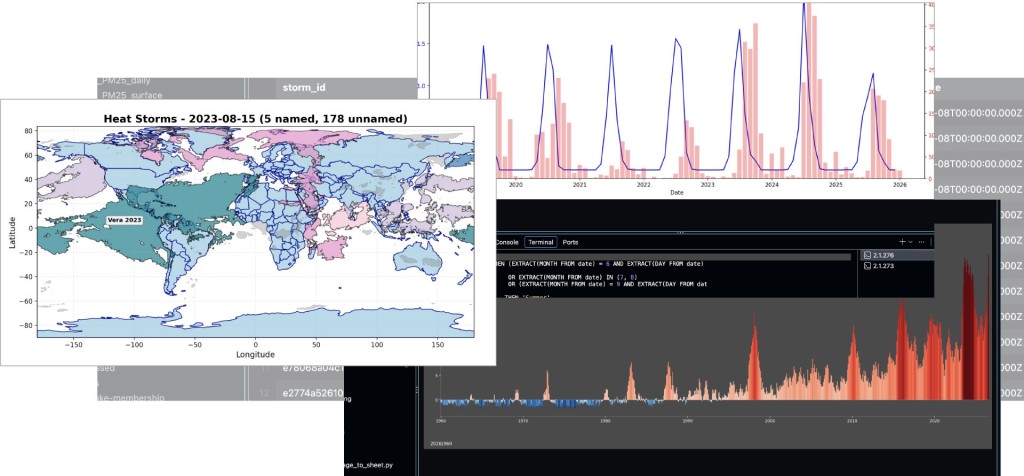Add a new terminal with plus icon

point(903,242)
